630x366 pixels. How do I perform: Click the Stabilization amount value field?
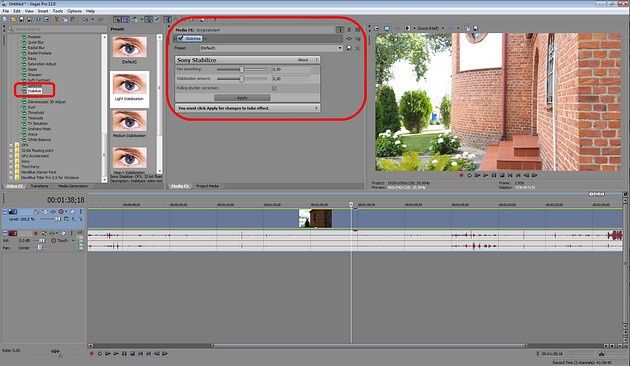point(291,79)
